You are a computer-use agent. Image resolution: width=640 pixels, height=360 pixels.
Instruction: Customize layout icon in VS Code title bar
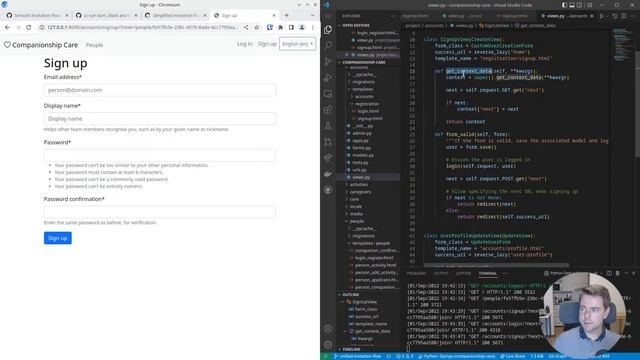click(x=589, y=5)
